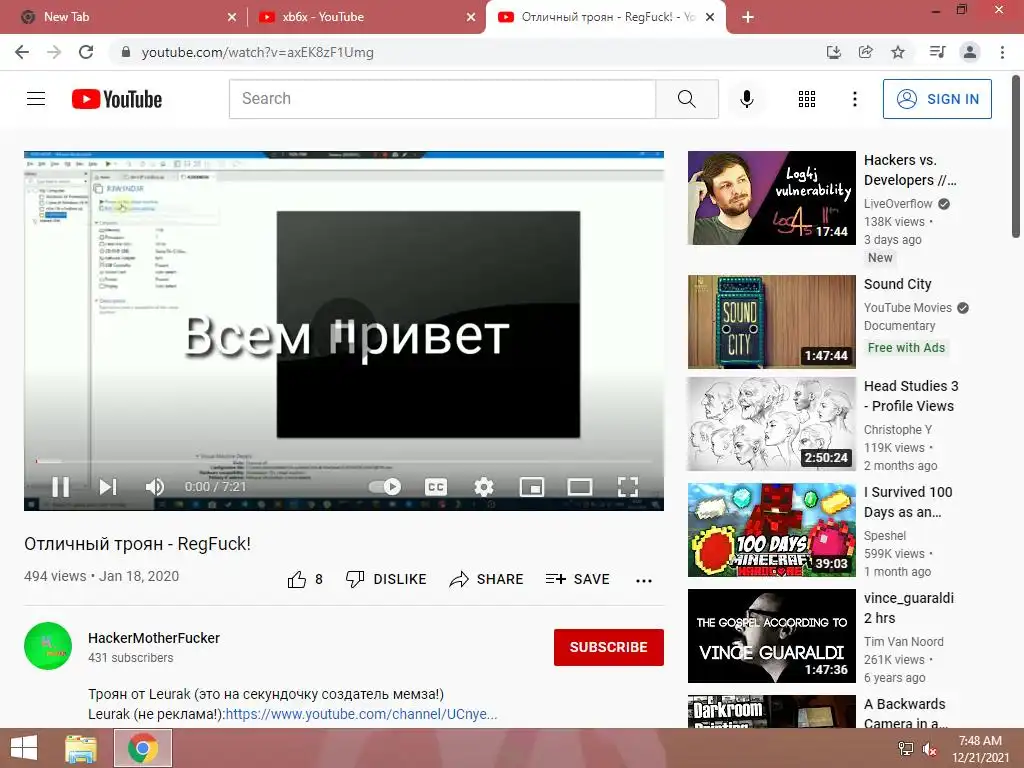Image resolution: width=1024 pixels, height=768 pixels.
Task: Open YouTube settings three-dot menu
Action: [854, 99]
